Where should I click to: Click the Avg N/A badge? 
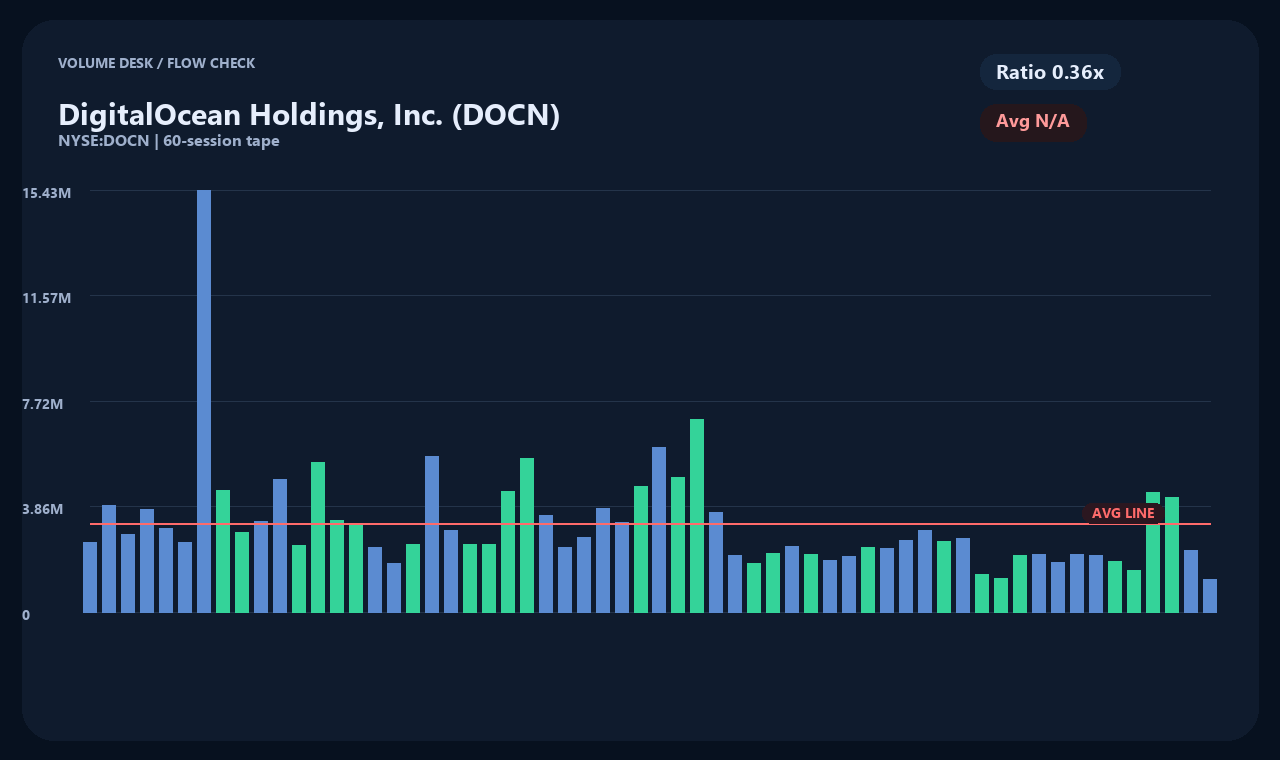(1033, 122)
